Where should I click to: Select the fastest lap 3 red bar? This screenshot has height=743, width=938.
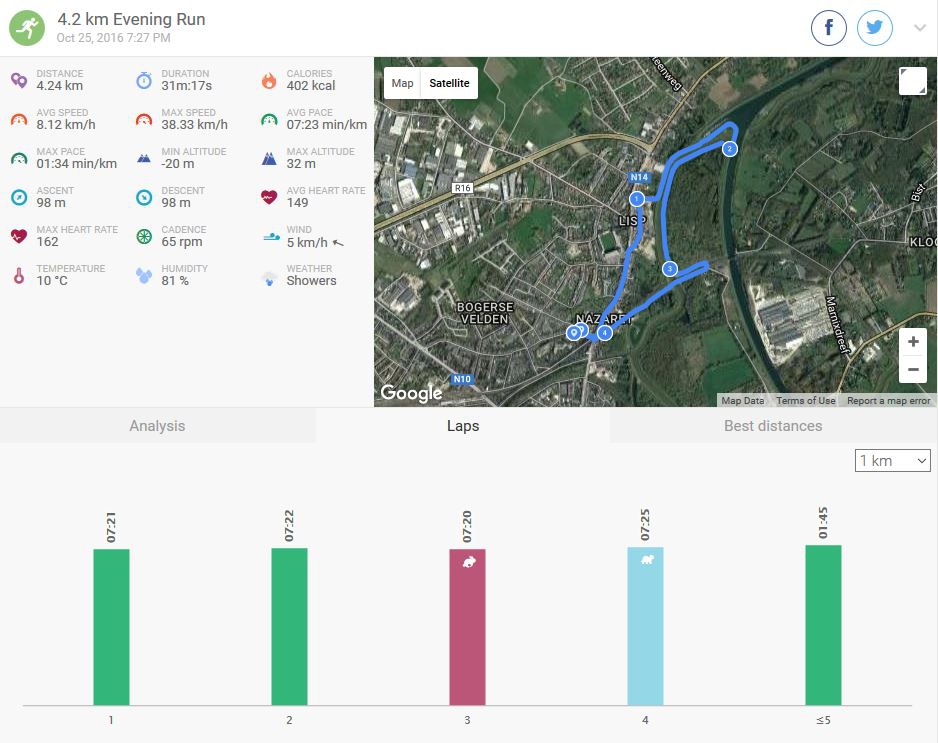click(467, 626)
